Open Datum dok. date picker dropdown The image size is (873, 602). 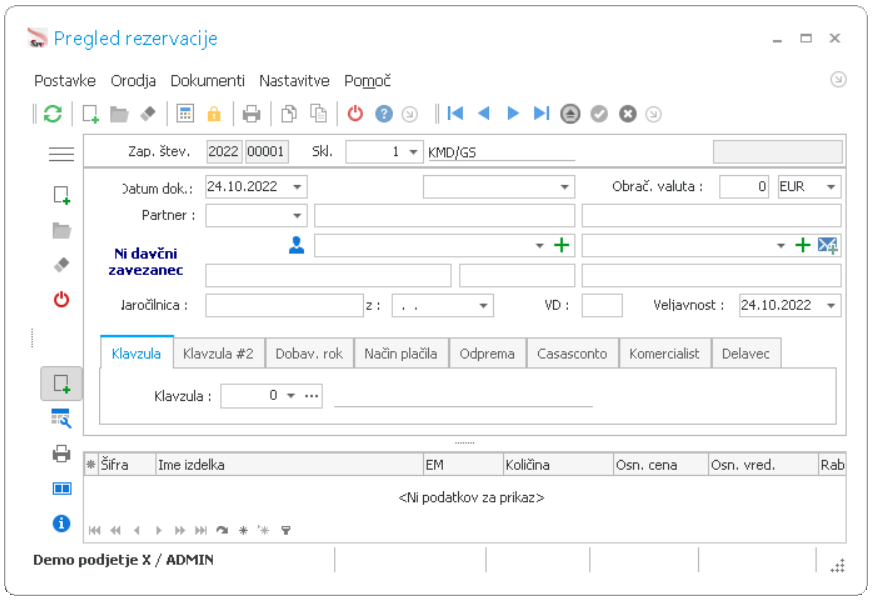297,187
